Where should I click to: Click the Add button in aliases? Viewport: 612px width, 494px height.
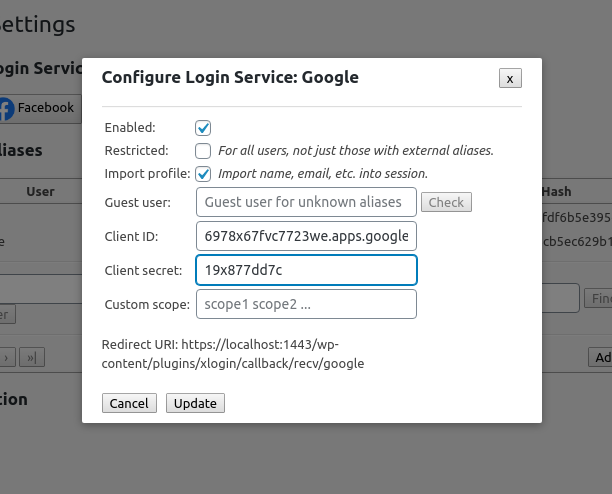point(602,357)
